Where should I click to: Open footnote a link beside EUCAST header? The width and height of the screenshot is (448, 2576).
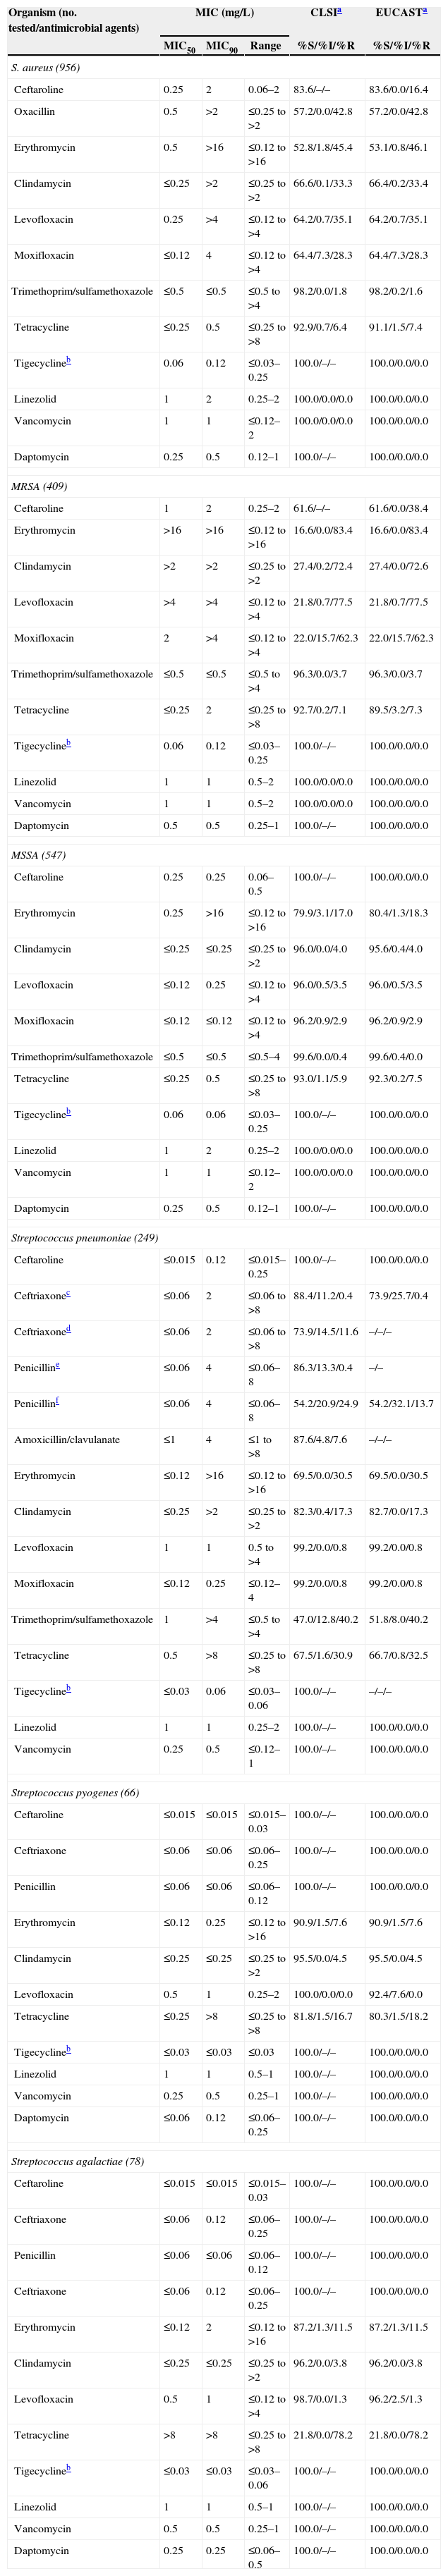point(423,12)
